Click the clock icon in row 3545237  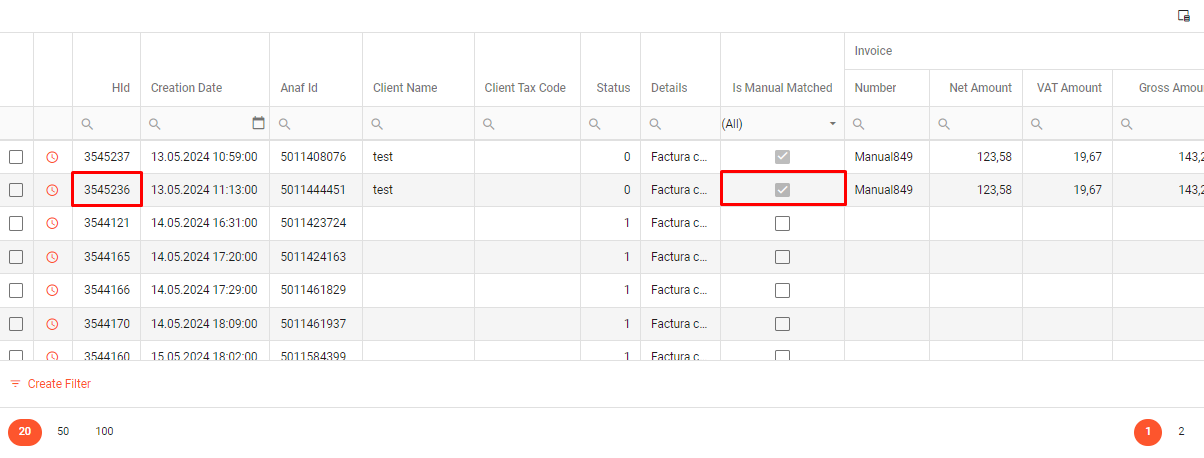tap(52, 157)
